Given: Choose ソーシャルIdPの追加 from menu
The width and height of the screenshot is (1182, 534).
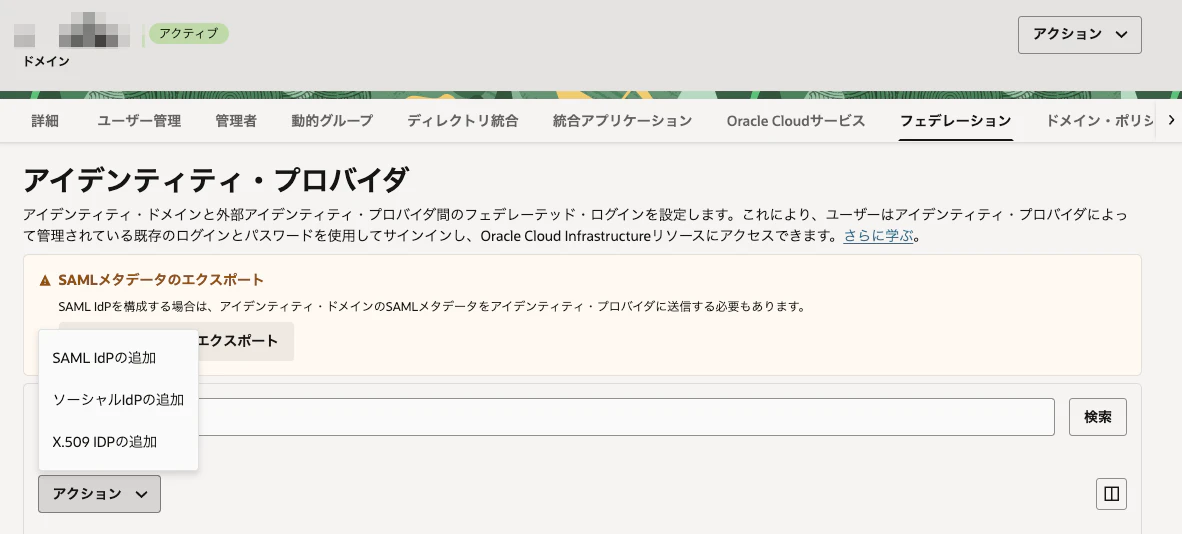Looking at the screenshot, I should tap(118, 400).
